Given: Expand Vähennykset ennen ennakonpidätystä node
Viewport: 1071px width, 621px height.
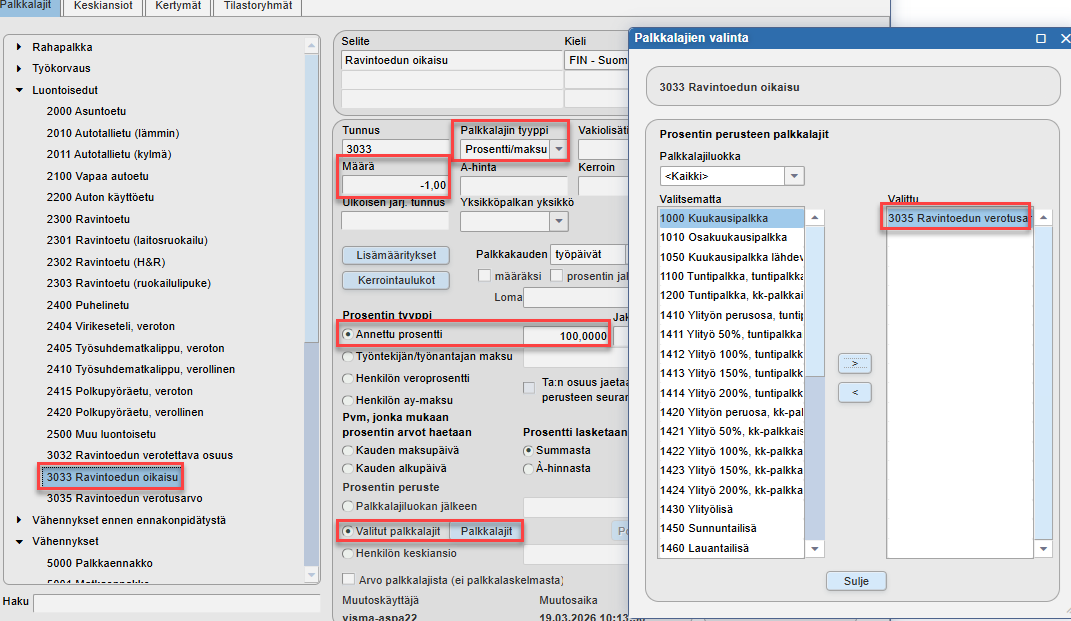Looking at the screenshot, I should coord(19,520).
